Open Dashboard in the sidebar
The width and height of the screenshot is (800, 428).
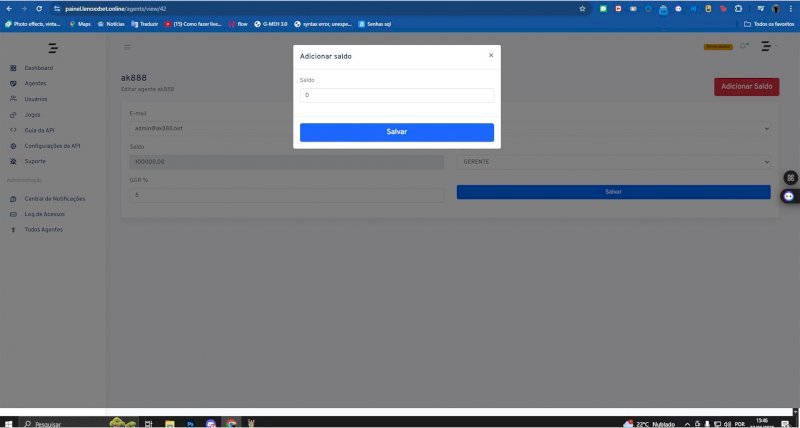pos(39,68)
